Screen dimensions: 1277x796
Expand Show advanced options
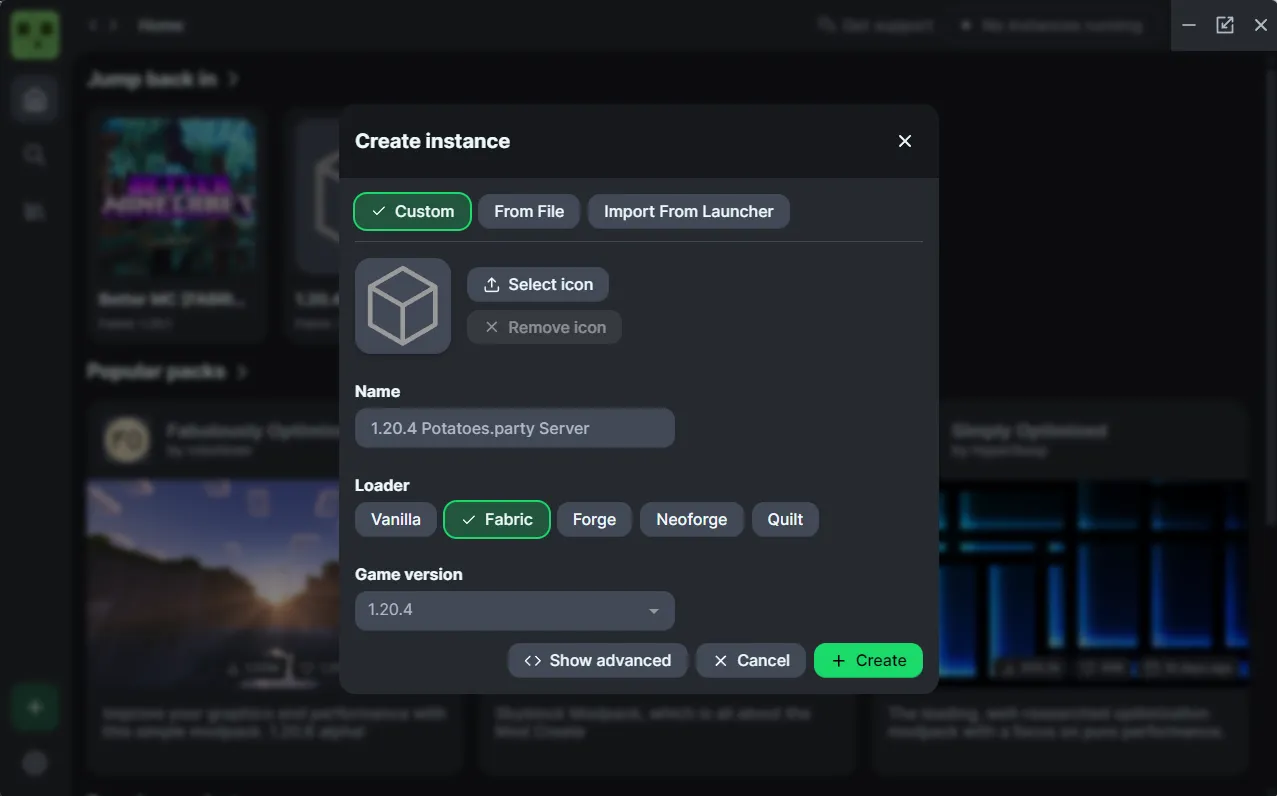point(597,660)
